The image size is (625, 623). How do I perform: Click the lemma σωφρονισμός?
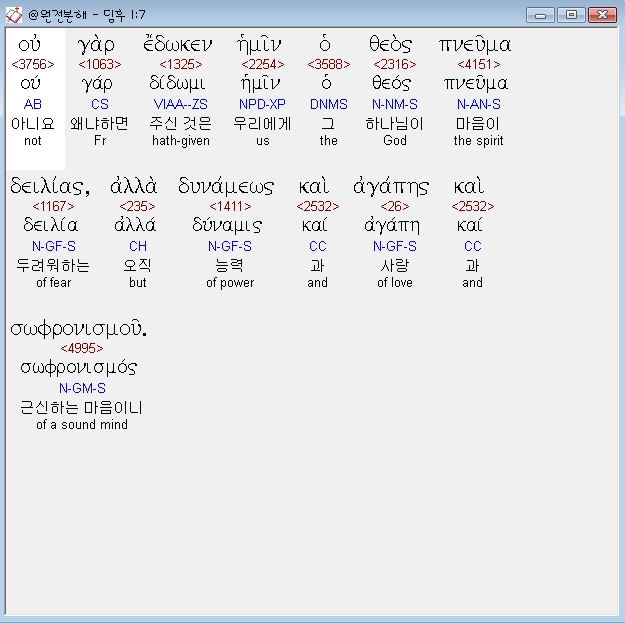point(79,368)
